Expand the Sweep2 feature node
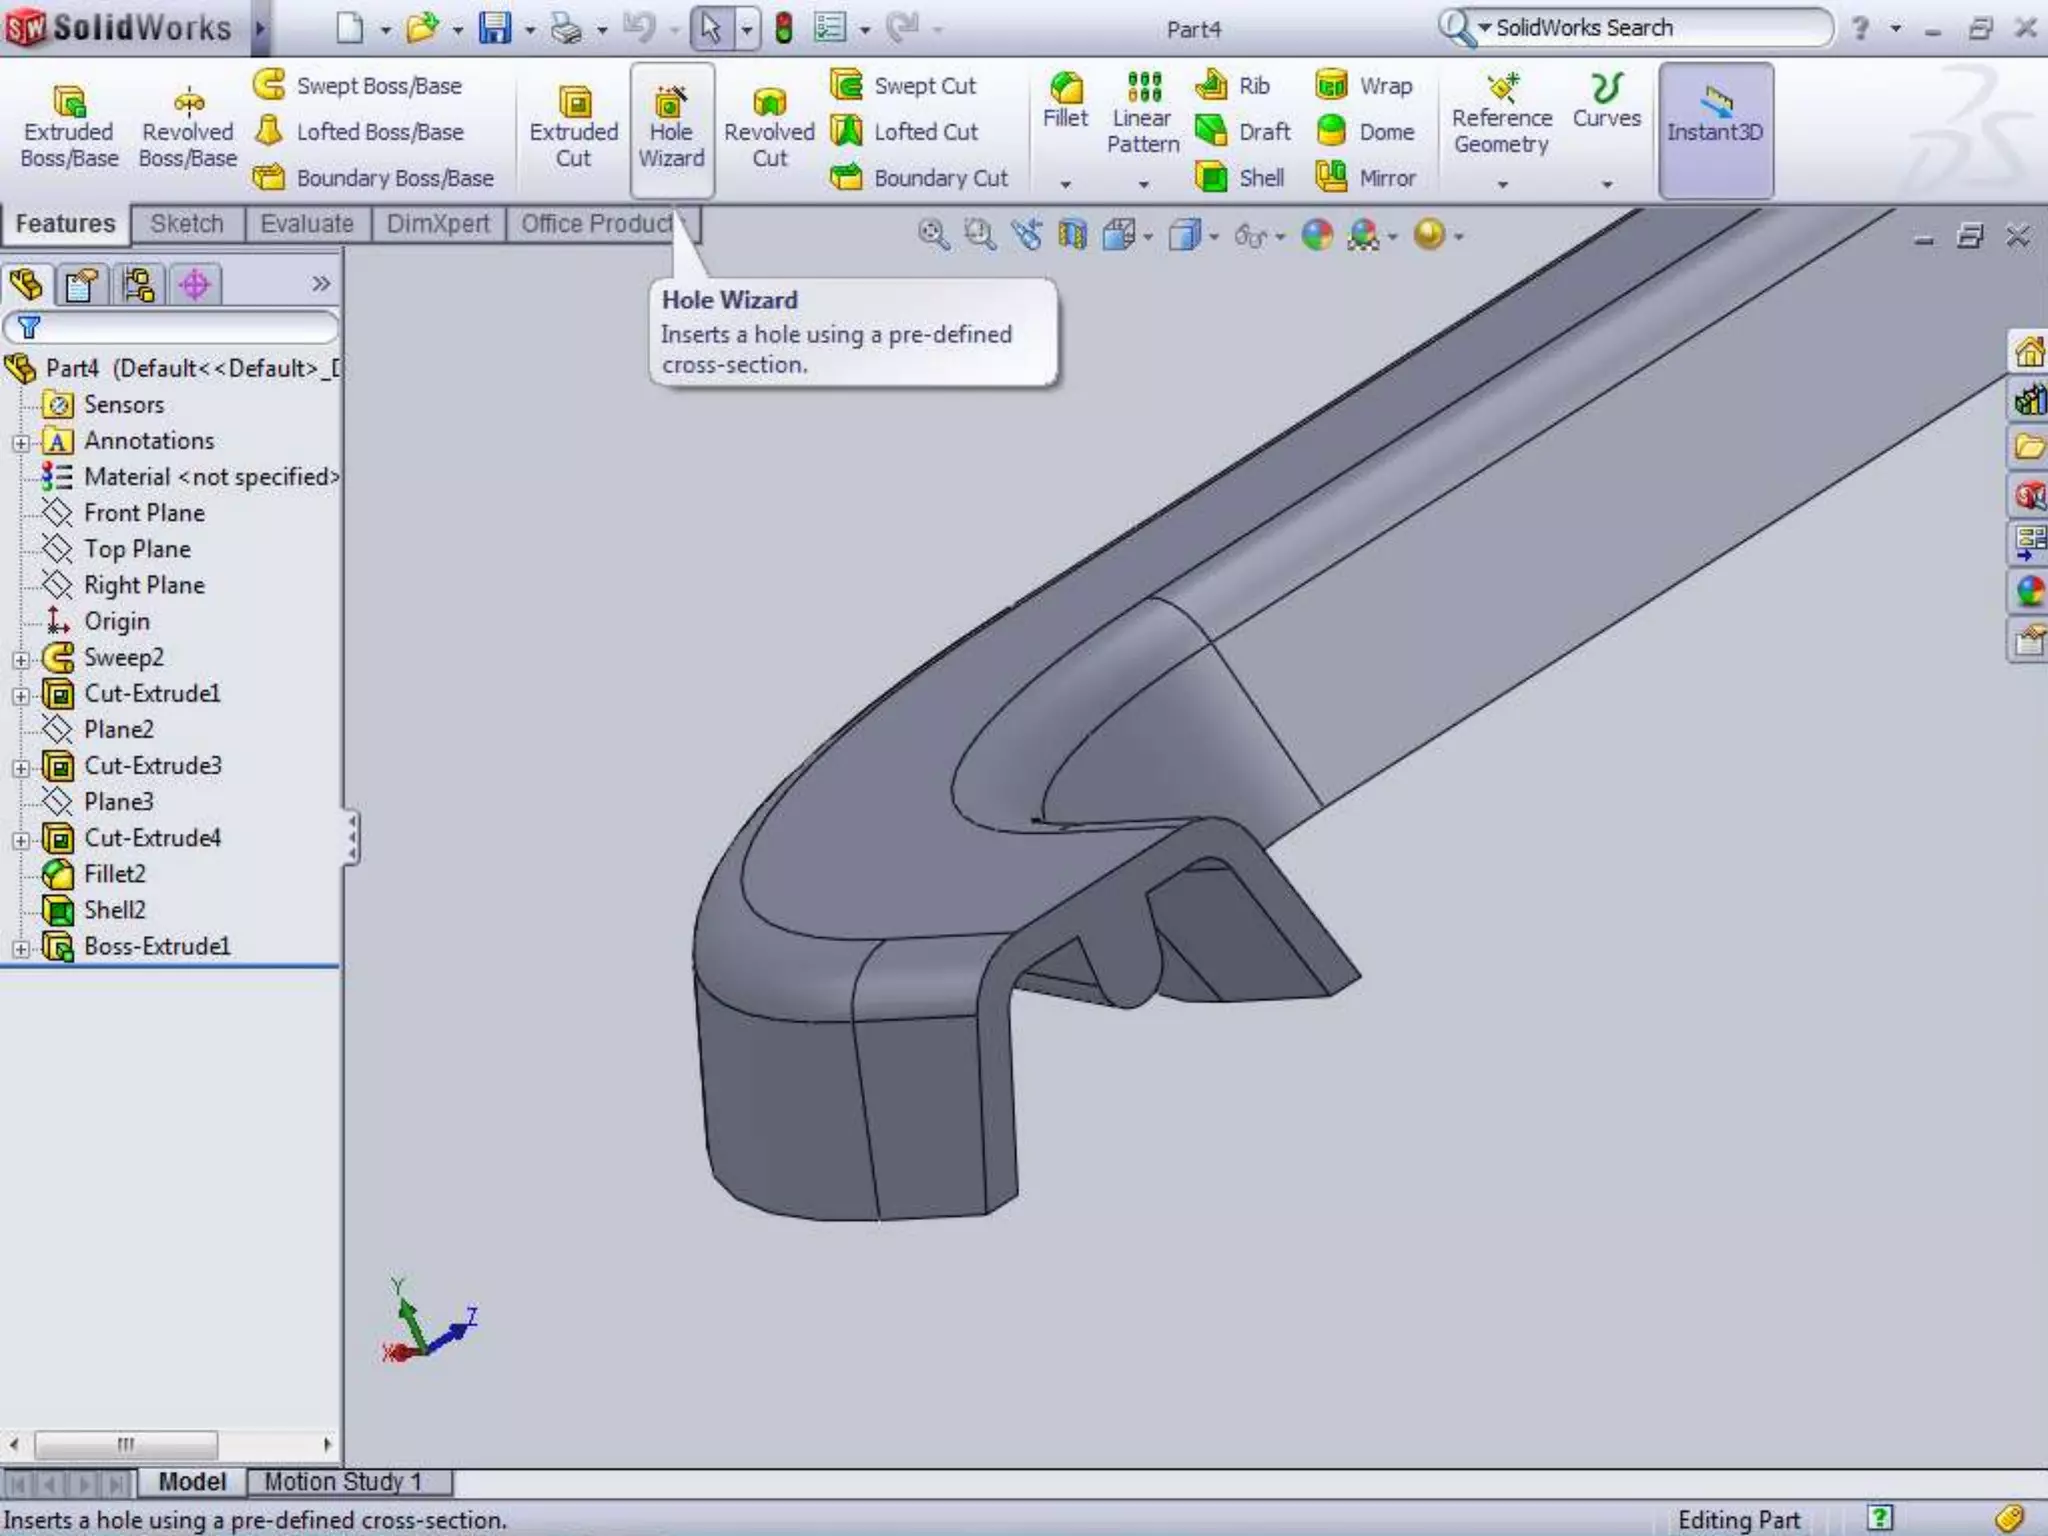 [x=20, y=659]
